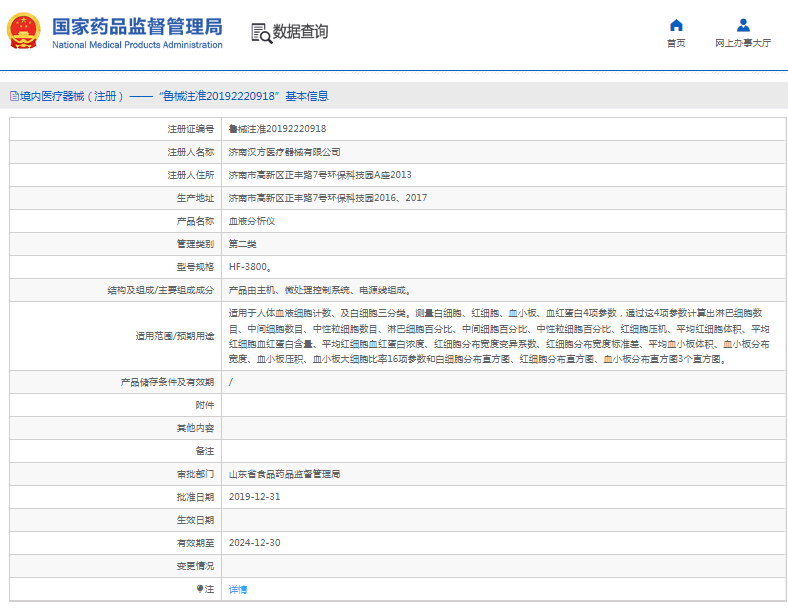
Task: Click the 首页 house icon
Action: click(x=676, y=25)
